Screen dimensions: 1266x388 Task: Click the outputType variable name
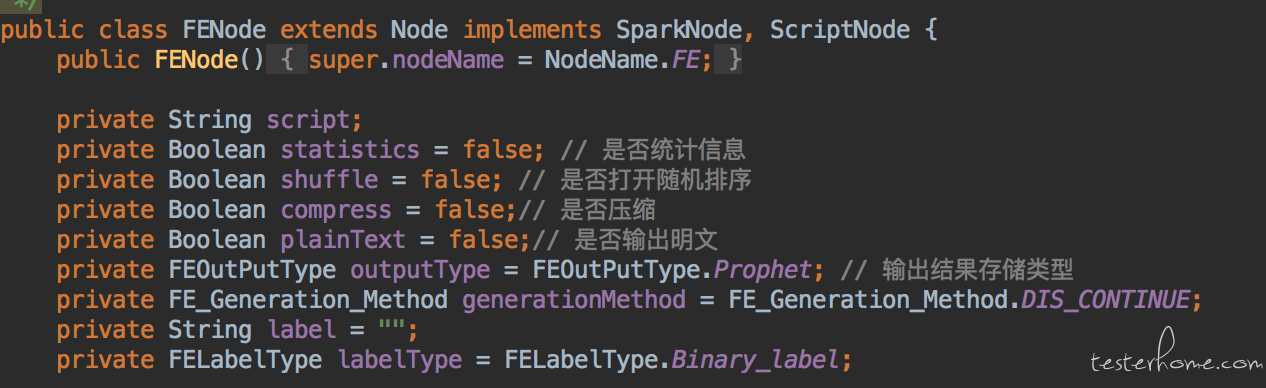click(x=419, y=270)
